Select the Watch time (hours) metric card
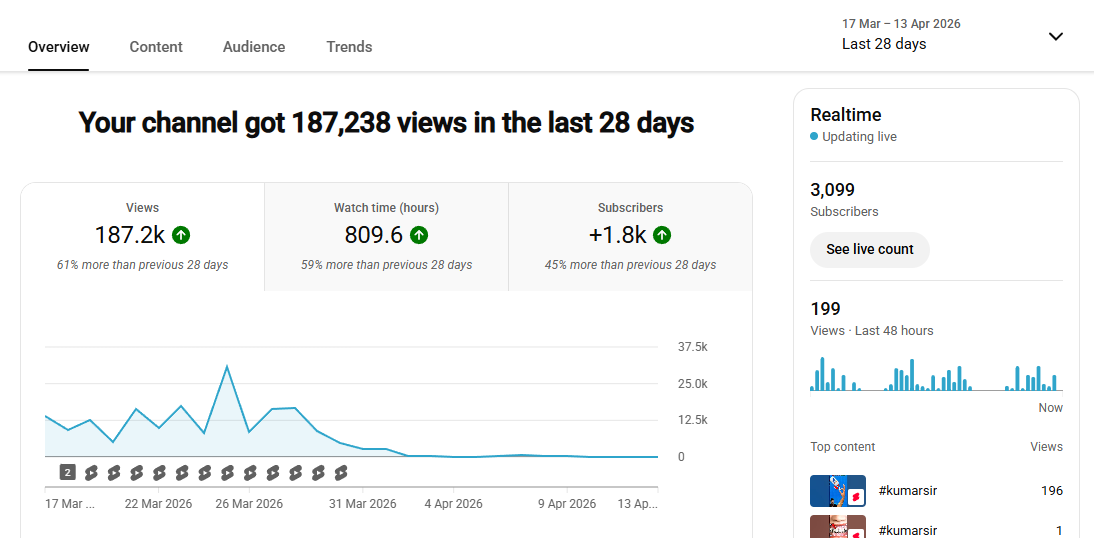This screenshot has height=538, width=1094. point(386,237)
